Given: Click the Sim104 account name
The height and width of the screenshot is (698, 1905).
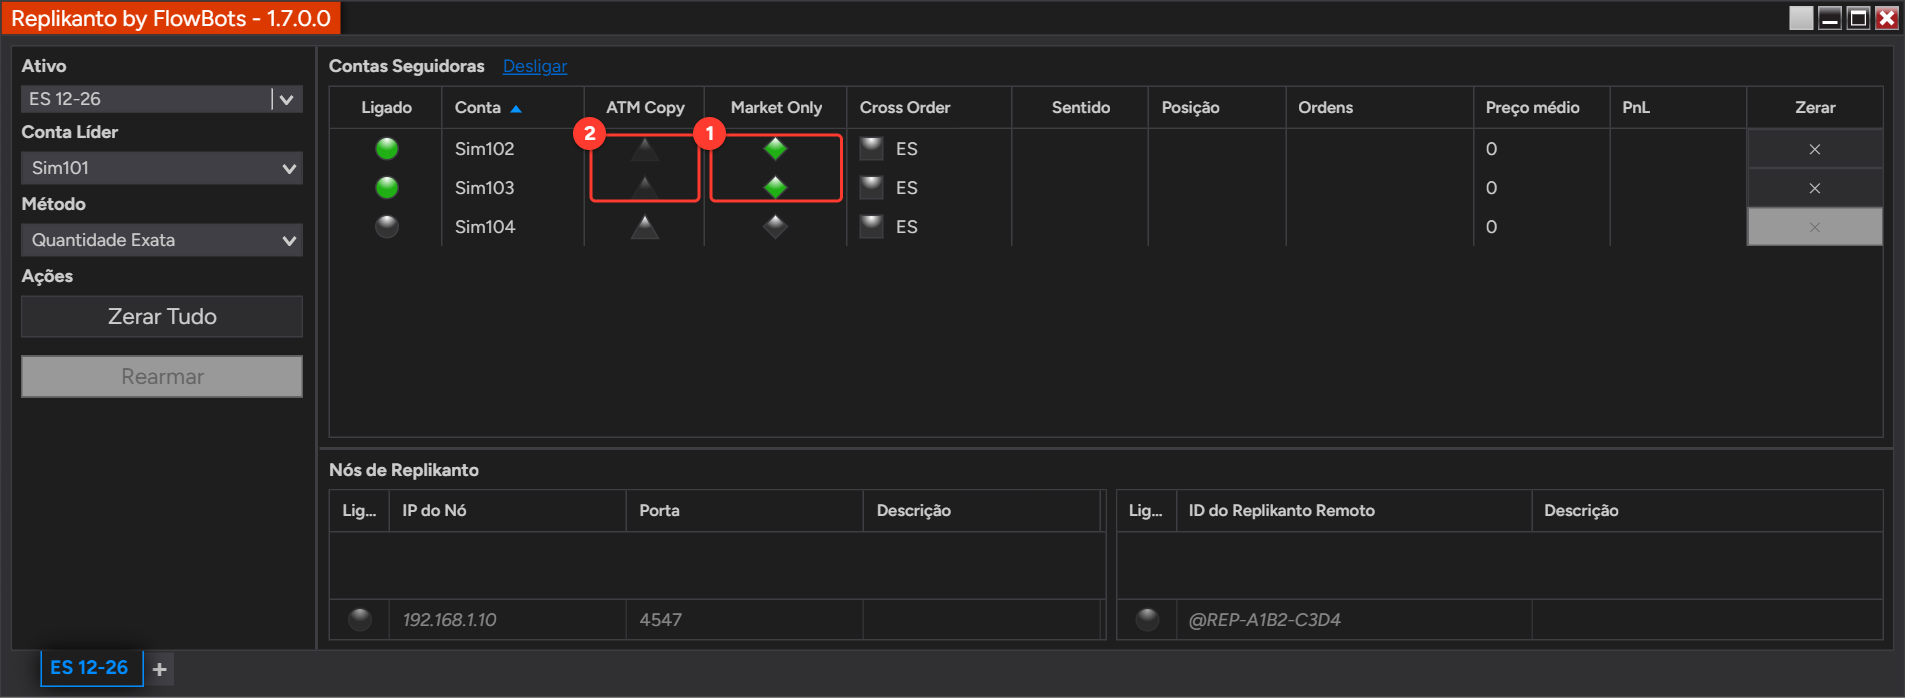Looking at the screenshot, I should (x=485, y=227).
